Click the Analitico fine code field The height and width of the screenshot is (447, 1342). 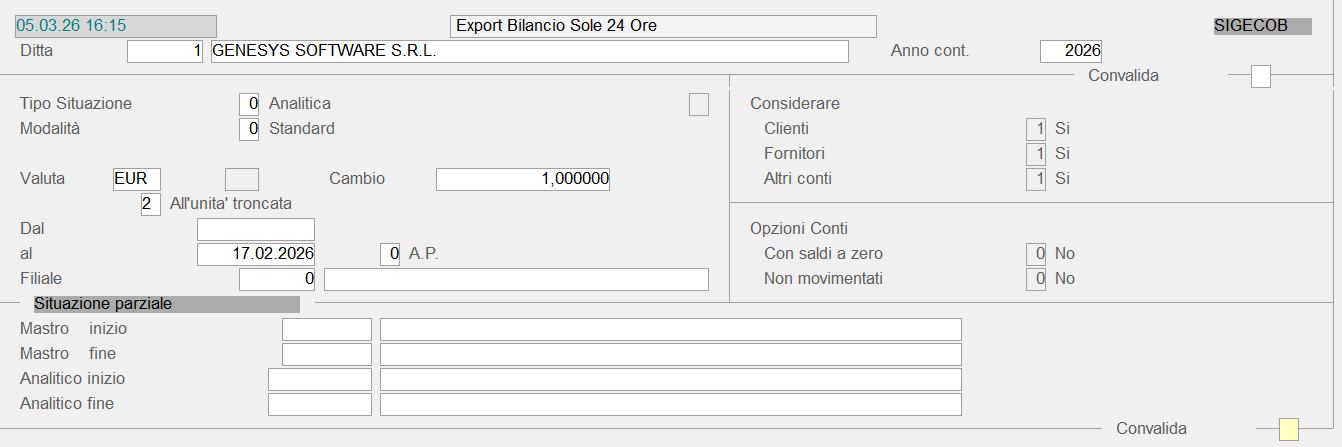[x=319, y=404]
